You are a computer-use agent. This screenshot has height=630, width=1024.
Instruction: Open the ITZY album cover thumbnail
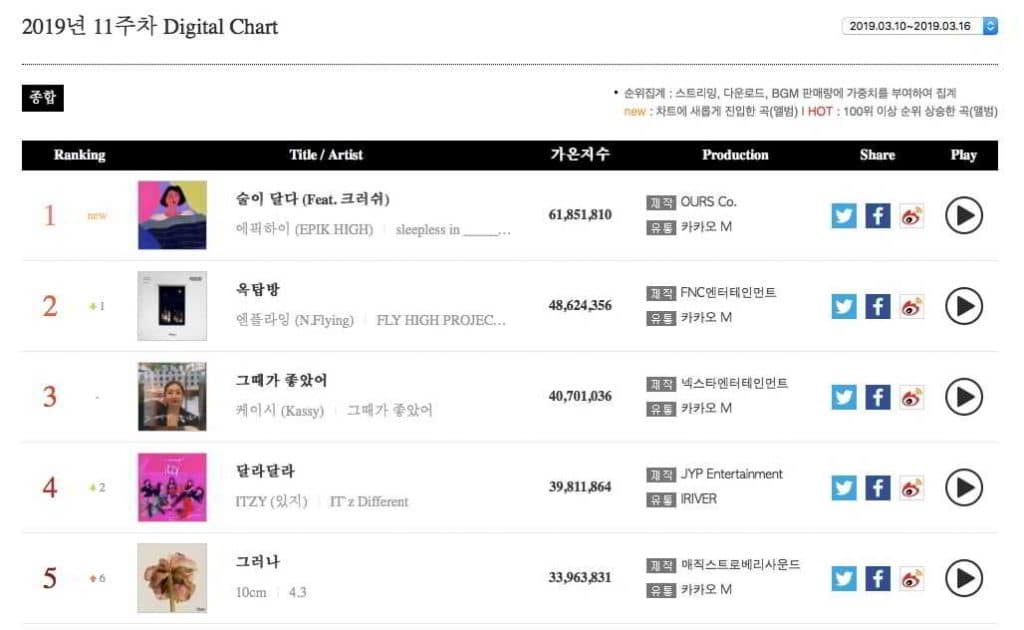click(x=172, y=487)
